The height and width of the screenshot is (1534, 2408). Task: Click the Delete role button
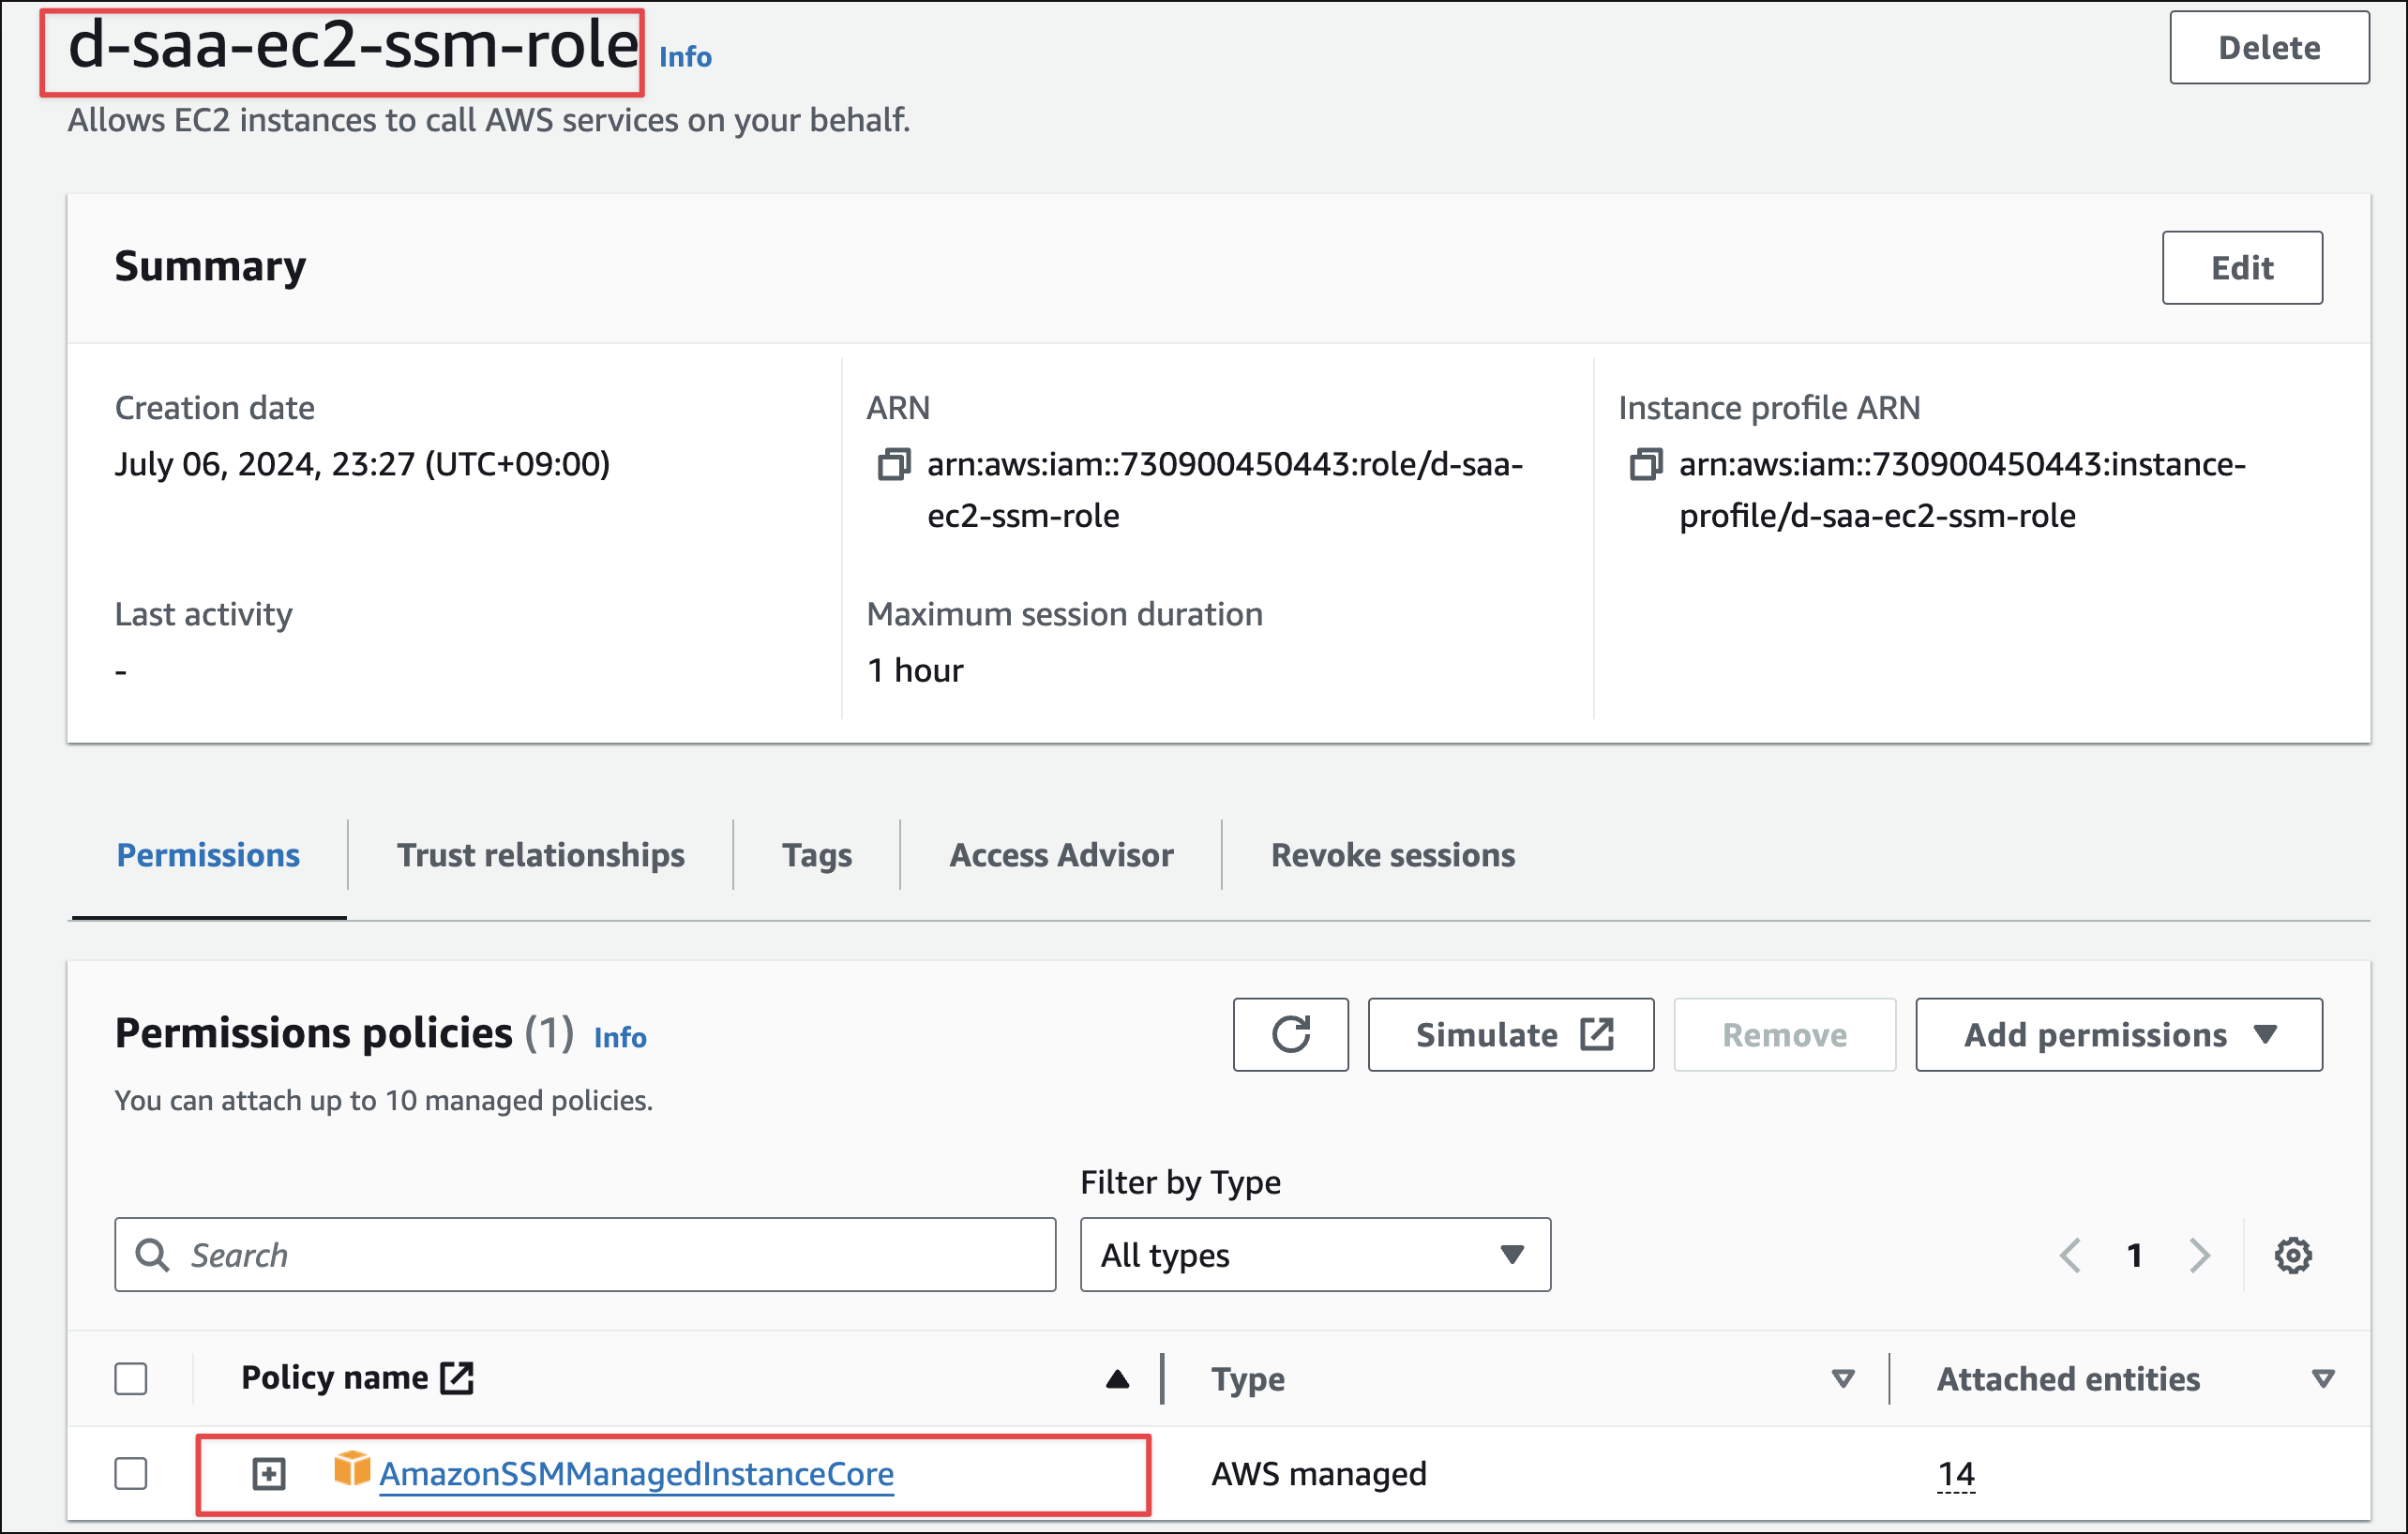pyautogui.click(x=2268, y=48)
